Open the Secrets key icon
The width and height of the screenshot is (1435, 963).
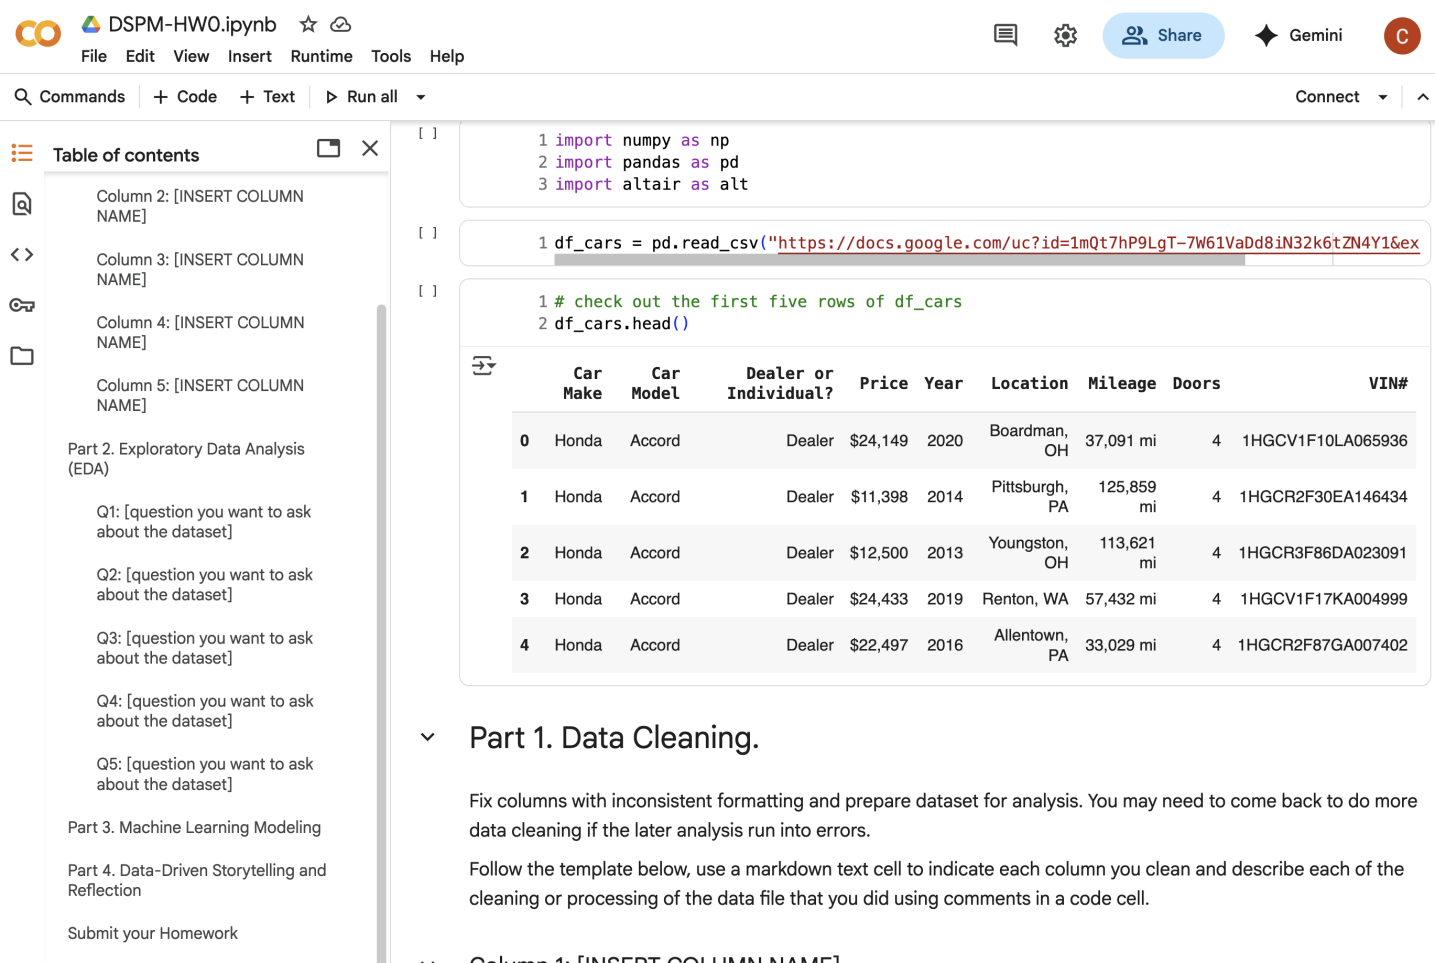pos(22,305)
